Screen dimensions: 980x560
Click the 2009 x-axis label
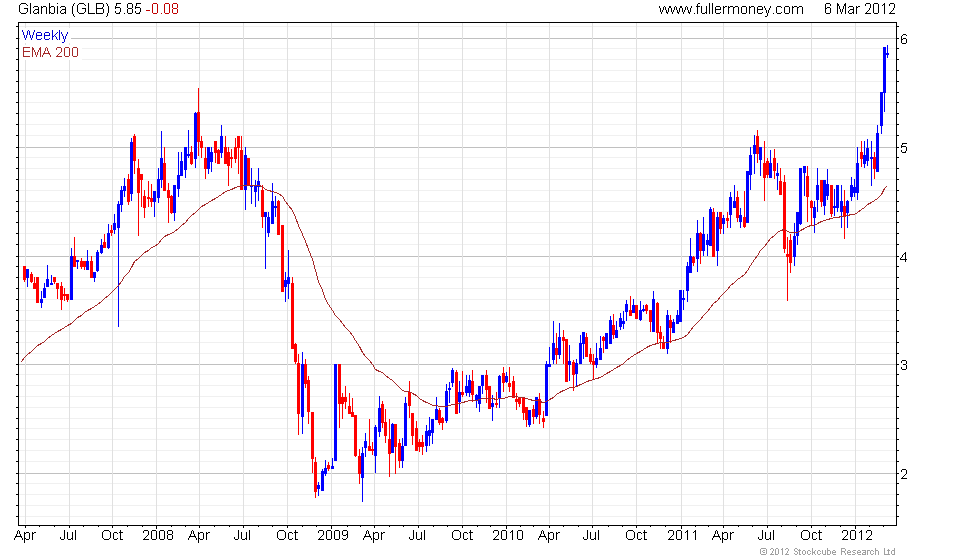point(332,536)
